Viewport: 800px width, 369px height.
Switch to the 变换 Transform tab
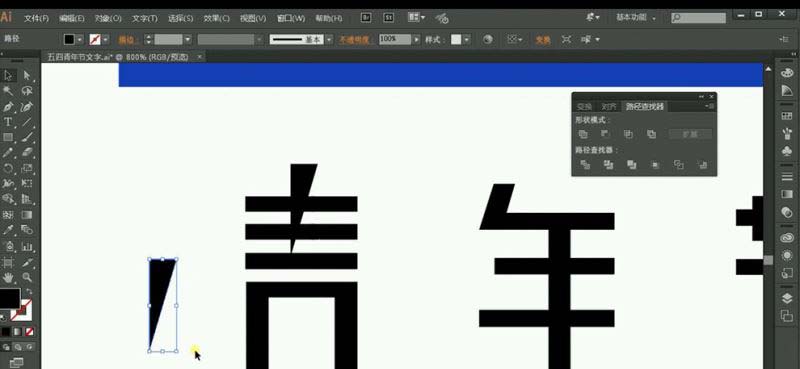[585, 107]
